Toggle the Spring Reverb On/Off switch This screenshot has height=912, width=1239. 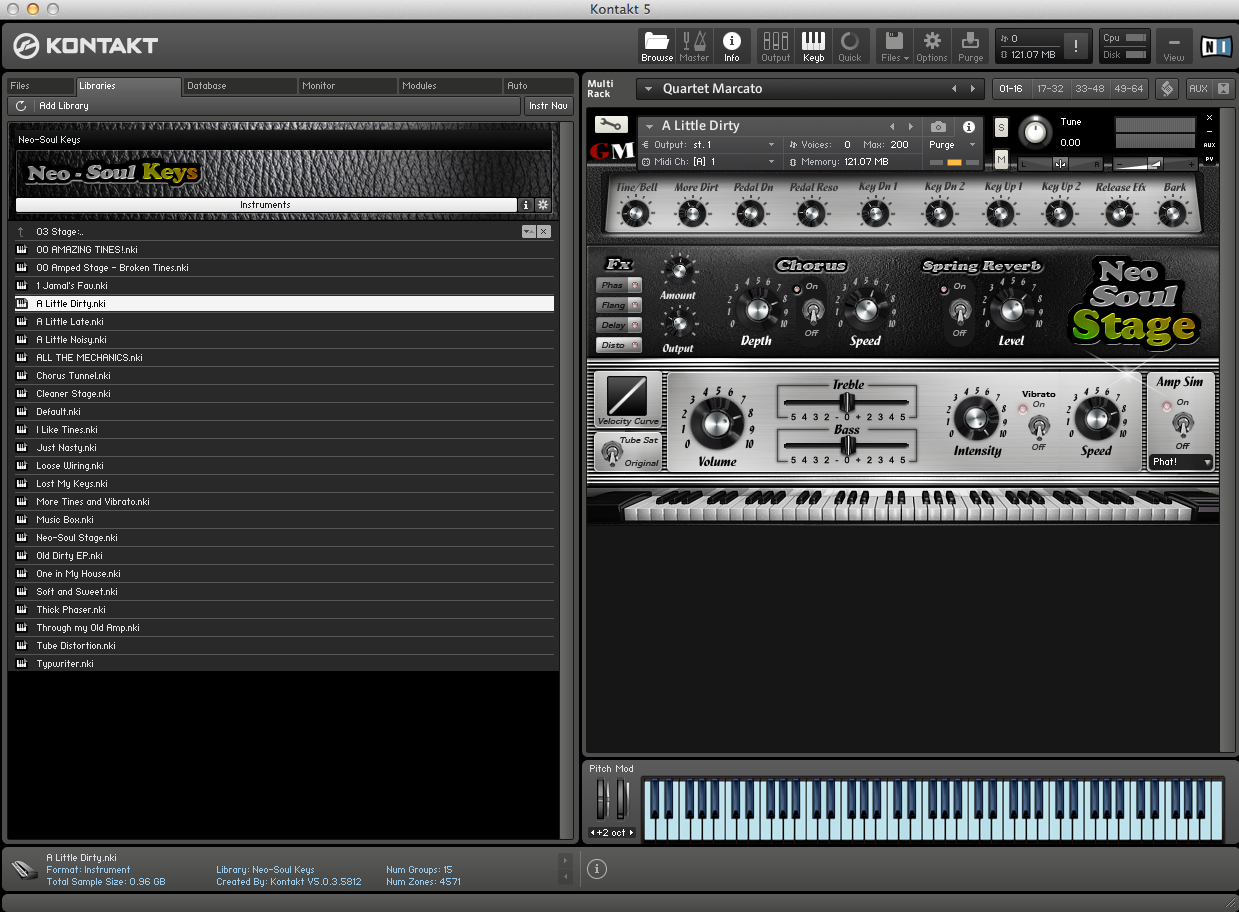(x=959, y=309)
